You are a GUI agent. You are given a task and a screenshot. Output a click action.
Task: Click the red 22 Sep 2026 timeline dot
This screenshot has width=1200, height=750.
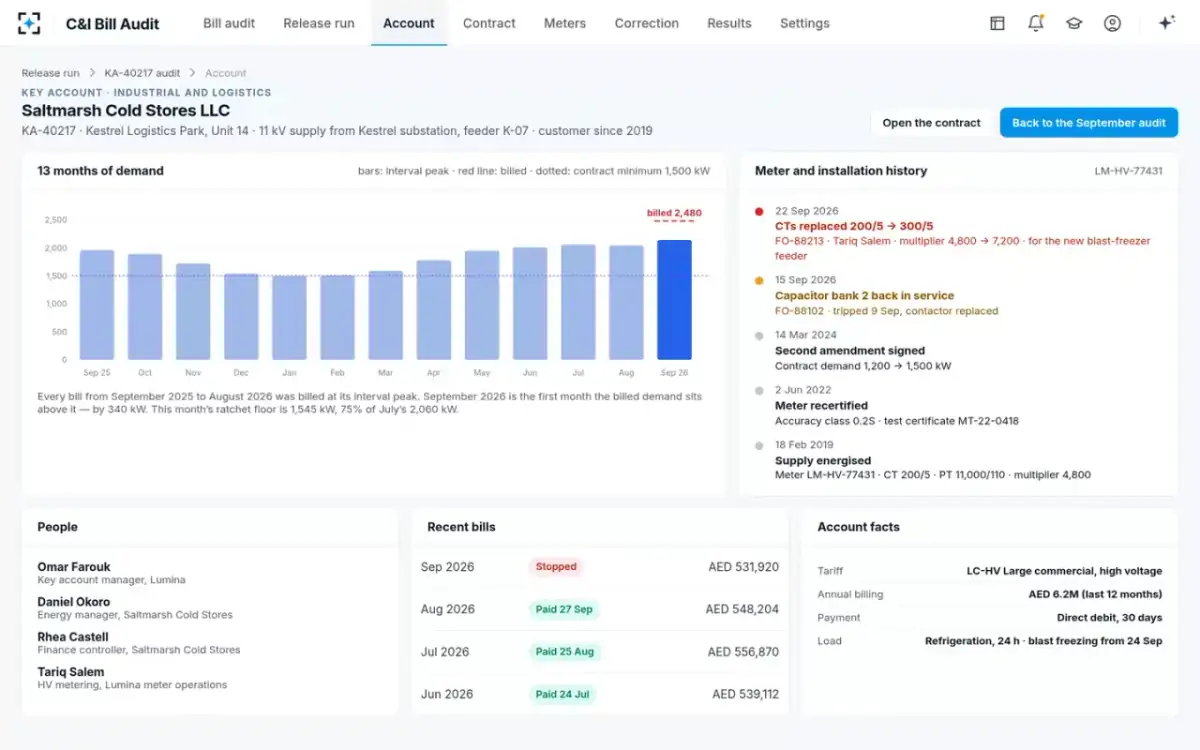point(759,212)
